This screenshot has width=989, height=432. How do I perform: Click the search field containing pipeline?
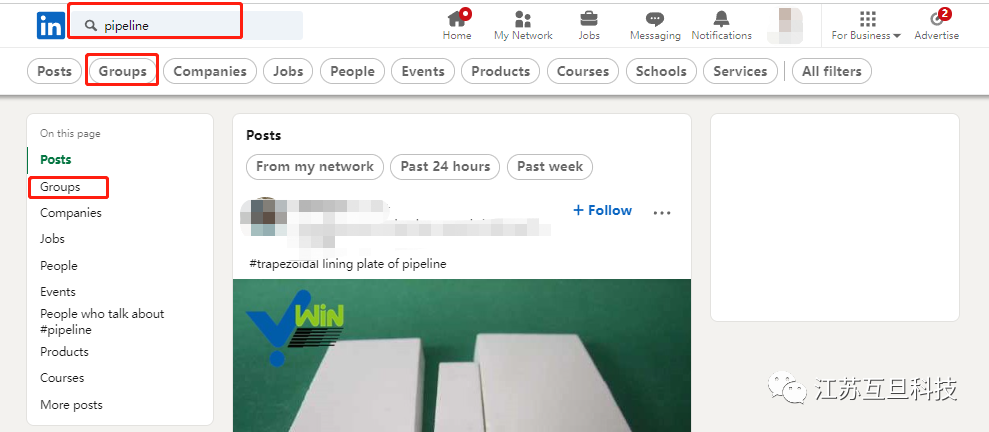pyautogui.click(x=187, y=25)
